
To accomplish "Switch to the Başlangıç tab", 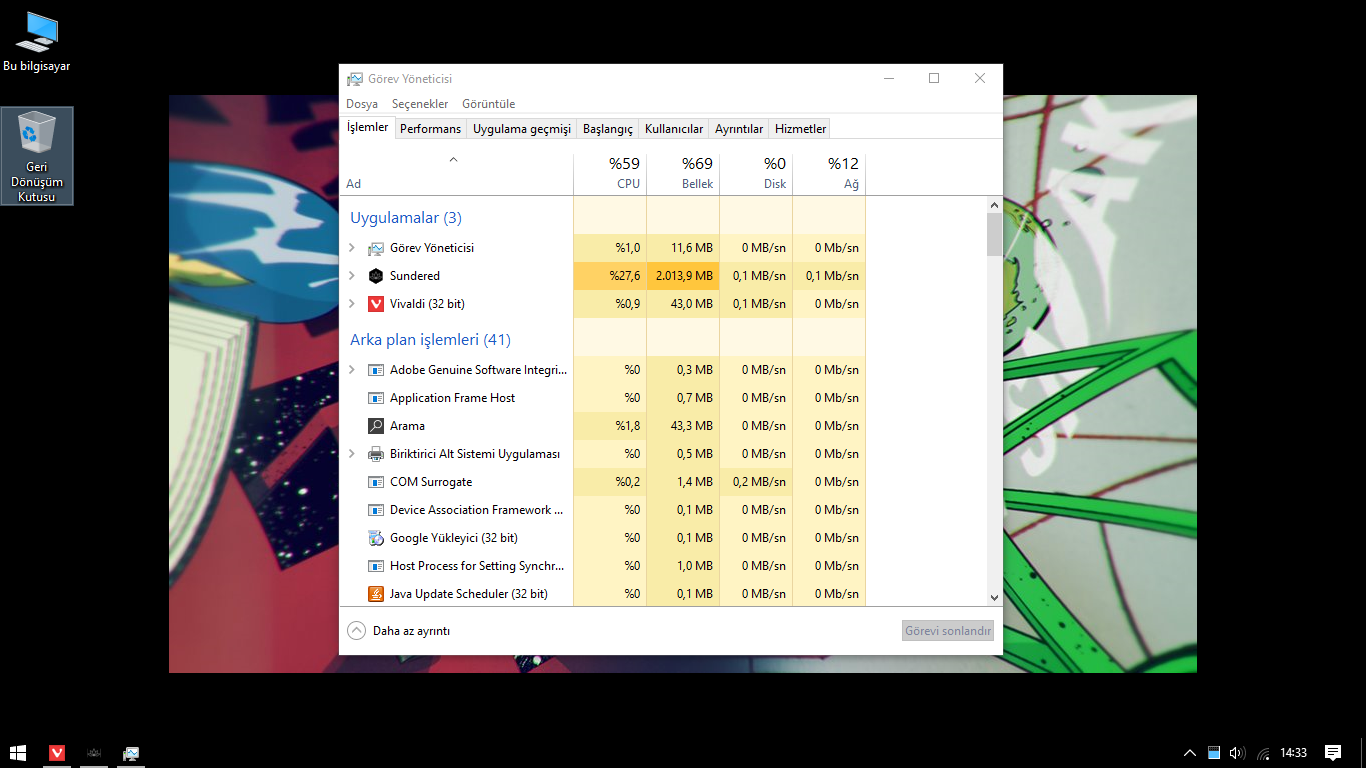I will pos(608,129).
